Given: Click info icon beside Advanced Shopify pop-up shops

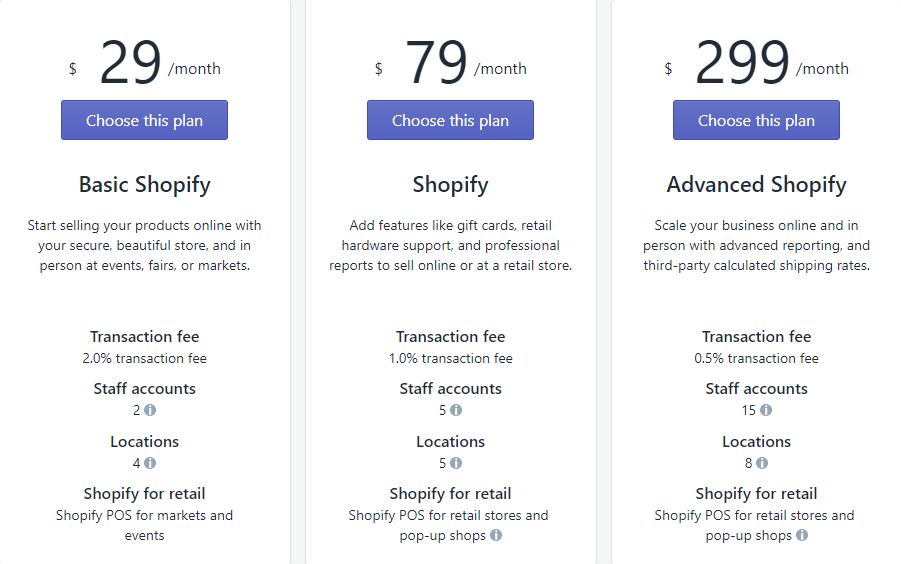Looking at the screenshot, I should [802, 535].
